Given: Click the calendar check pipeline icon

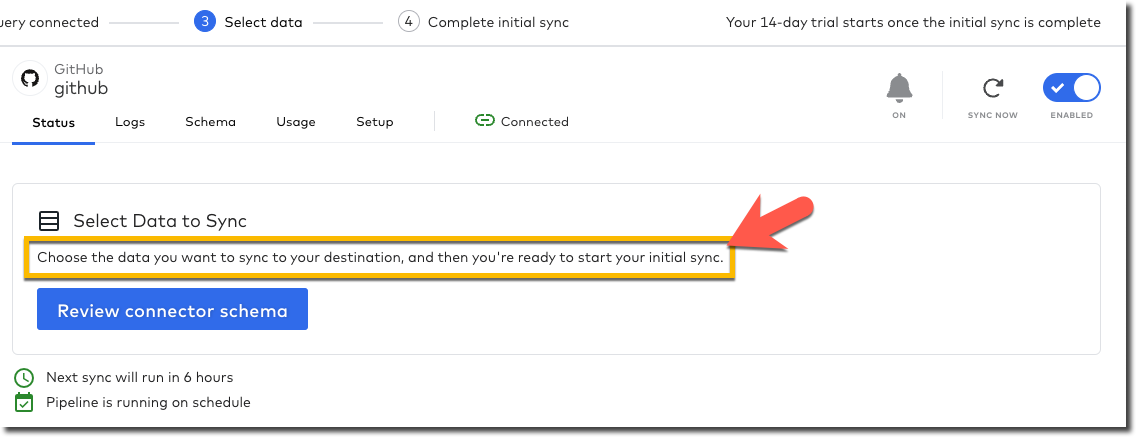Looking at the screenshot, I should (x=24, y=402).
